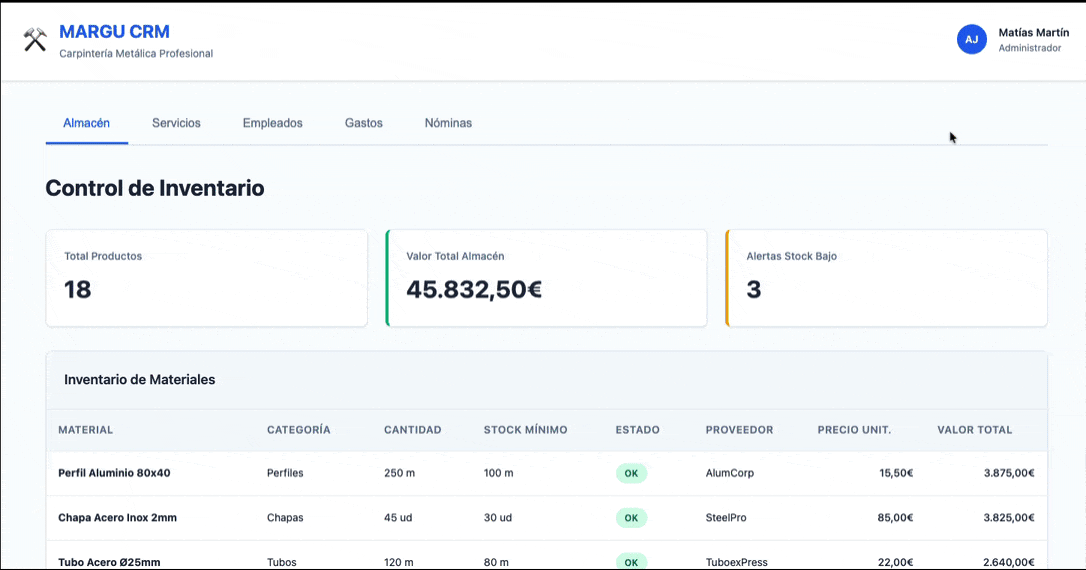This screenshot has height=570, width=1086.
Task: Click the 3.825,00€ total value cell
Action: 1009,517
